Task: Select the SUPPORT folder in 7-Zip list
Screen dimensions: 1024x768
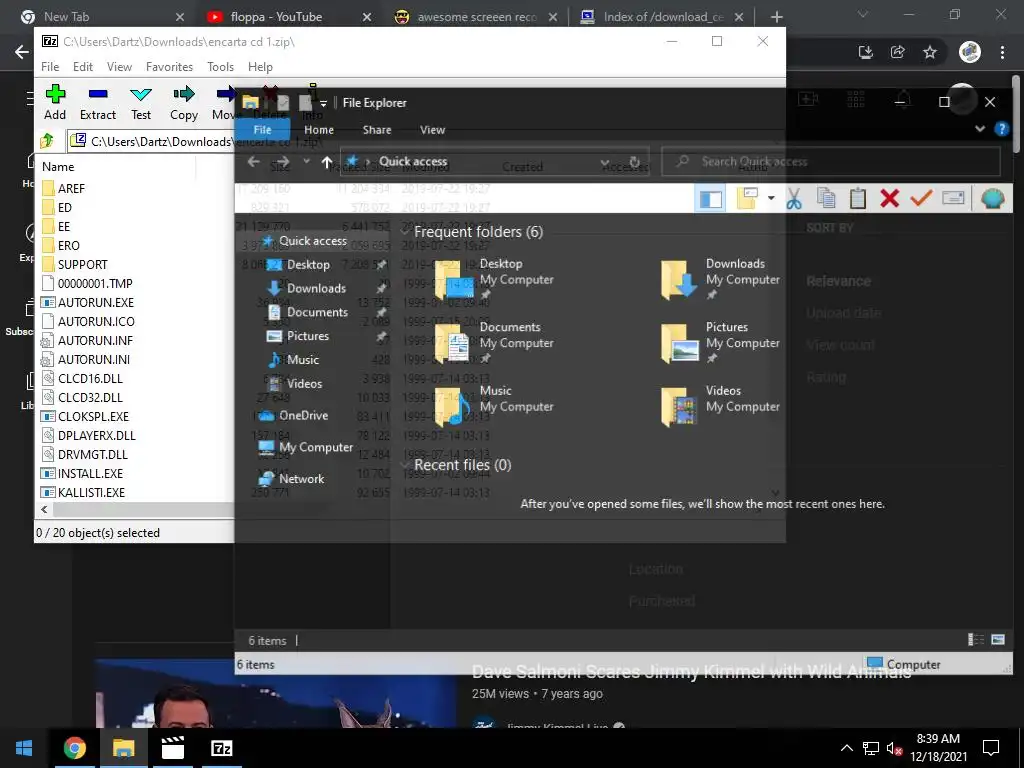Action: pos(82,264)
